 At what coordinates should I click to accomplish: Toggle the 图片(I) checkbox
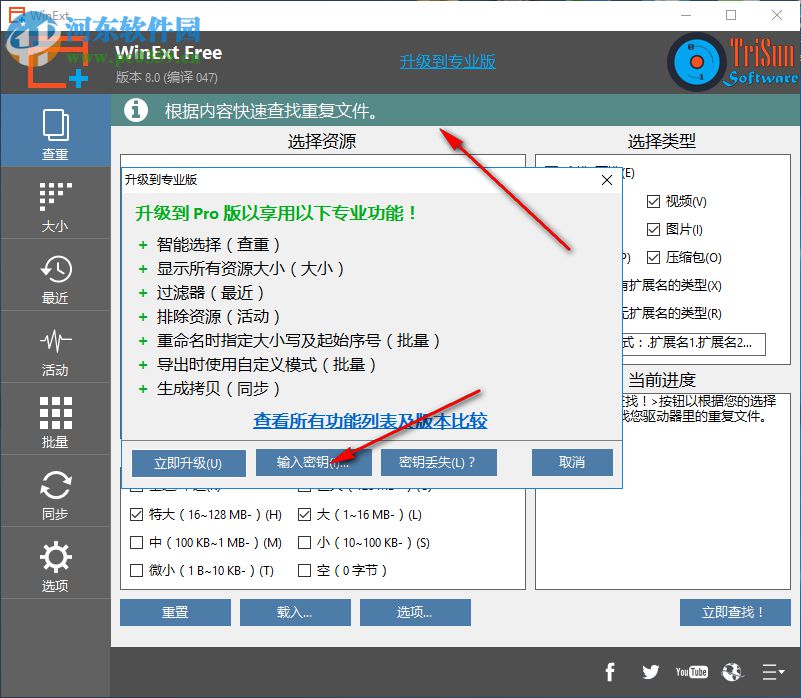654,229
